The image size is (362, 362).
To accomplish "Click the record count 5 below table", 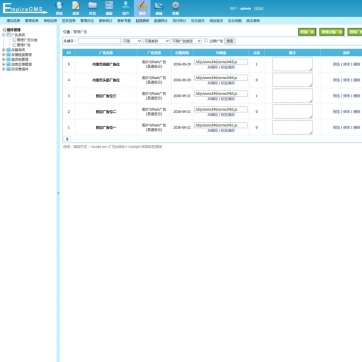I will pos(67,139).
